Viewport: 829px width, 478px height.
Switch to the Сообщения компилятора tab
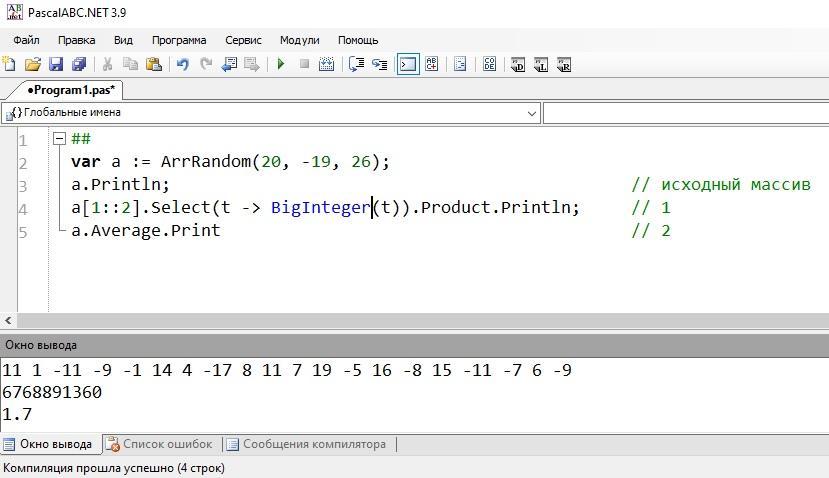click(x=308, y=444)
